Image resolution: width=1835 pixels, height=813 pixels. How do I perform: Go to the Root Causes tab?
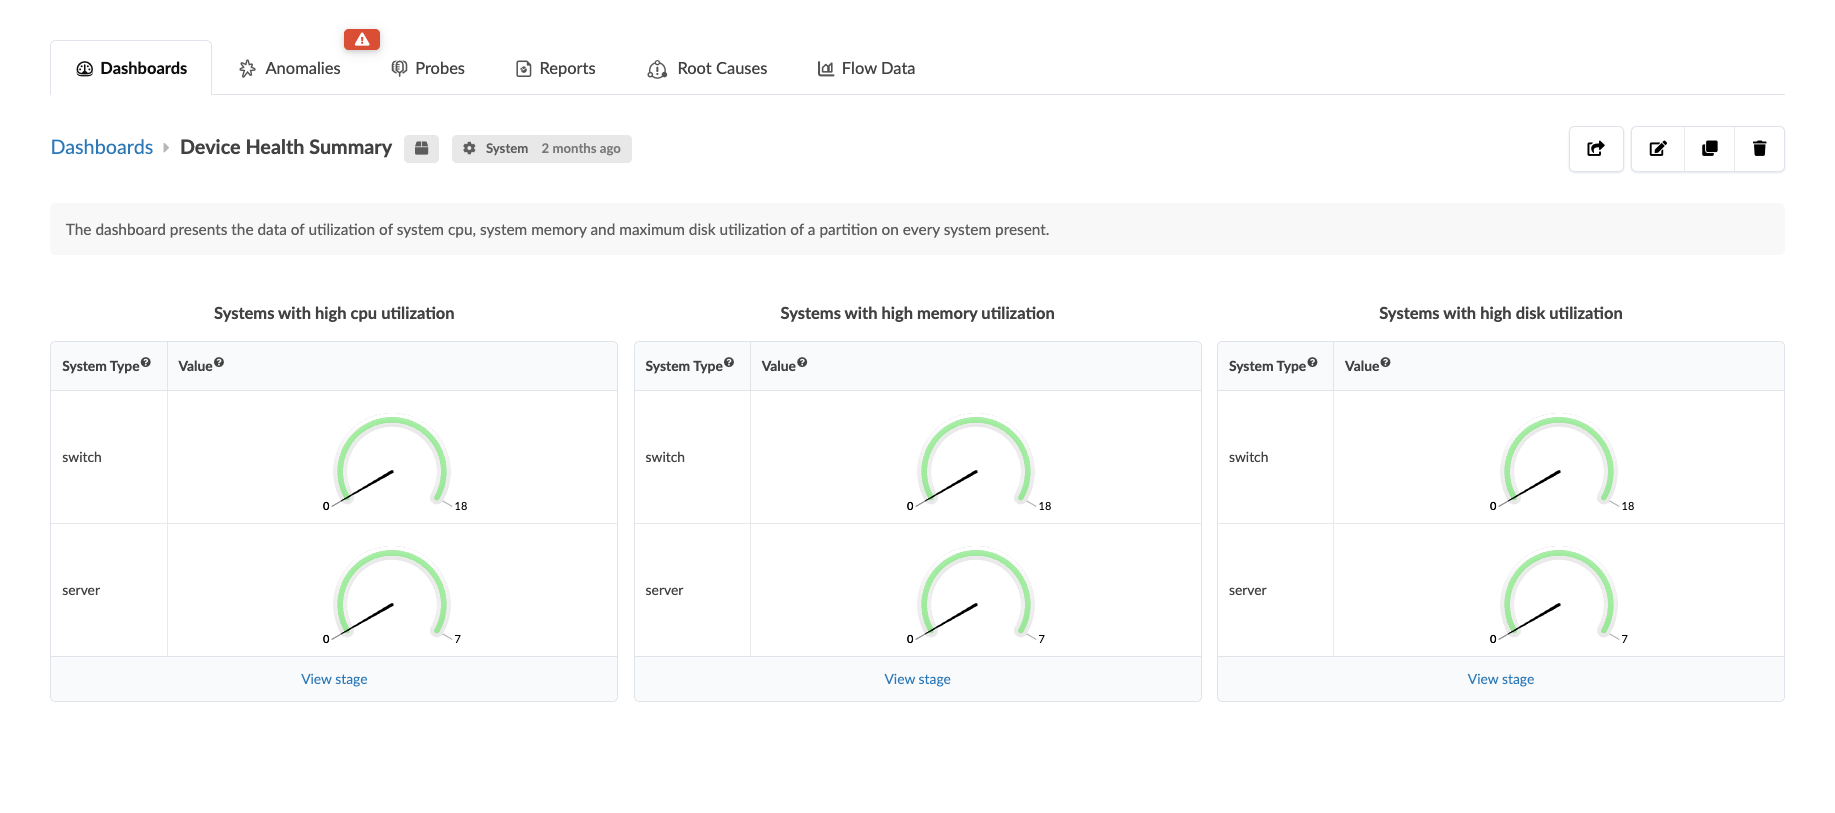point(708,68)
